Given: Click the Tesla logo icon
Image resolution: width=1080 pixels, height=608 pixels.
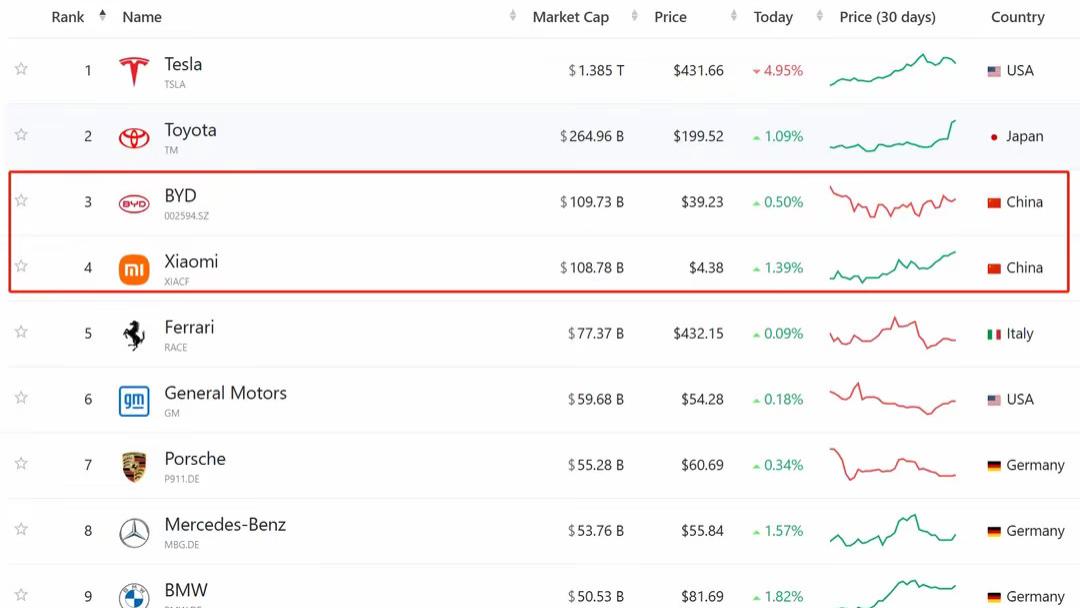Looking at the screenshot, I should click(x=134, y=71).
